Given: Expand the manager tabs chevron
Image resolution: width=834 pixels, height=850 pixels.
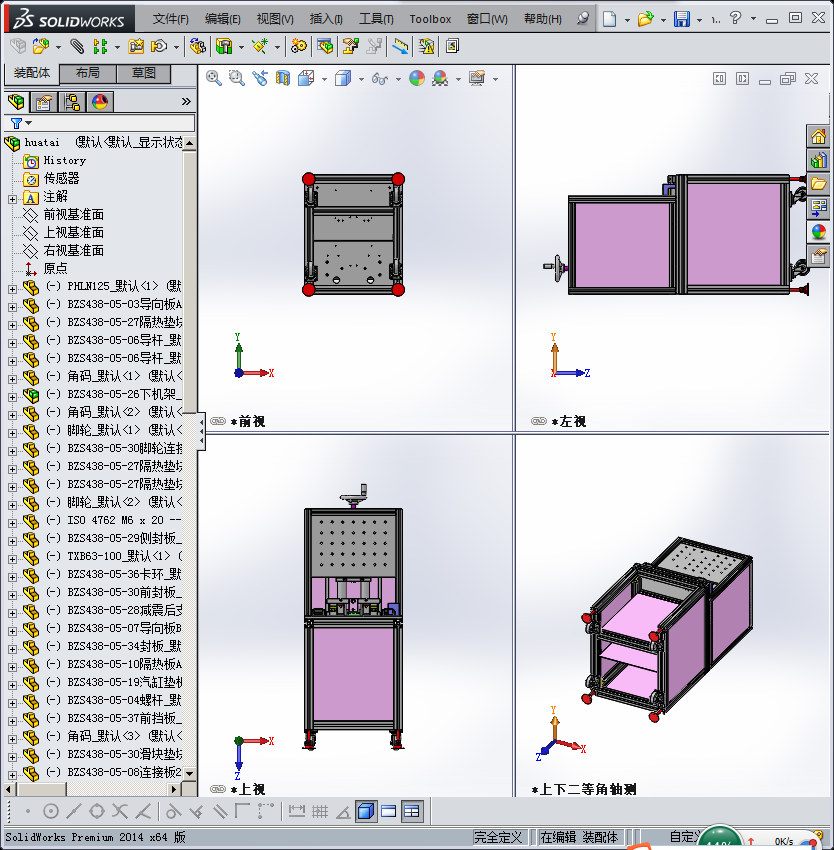Looking at the screenshot, I should 186,101.
